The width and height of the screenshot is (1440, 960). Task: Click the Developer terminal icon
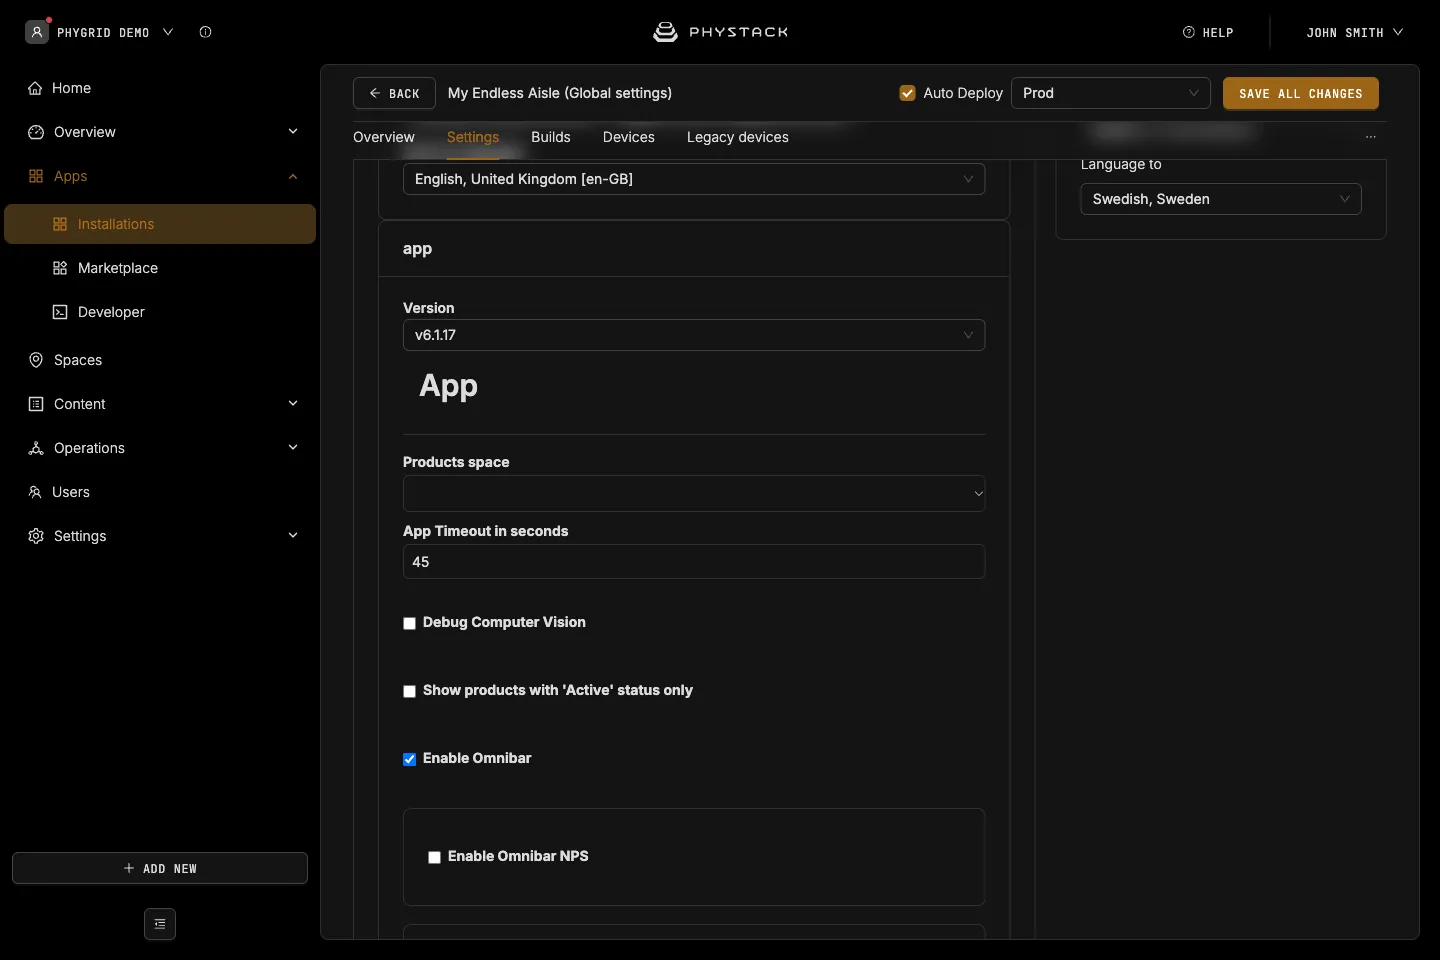[x=60, y=312]
